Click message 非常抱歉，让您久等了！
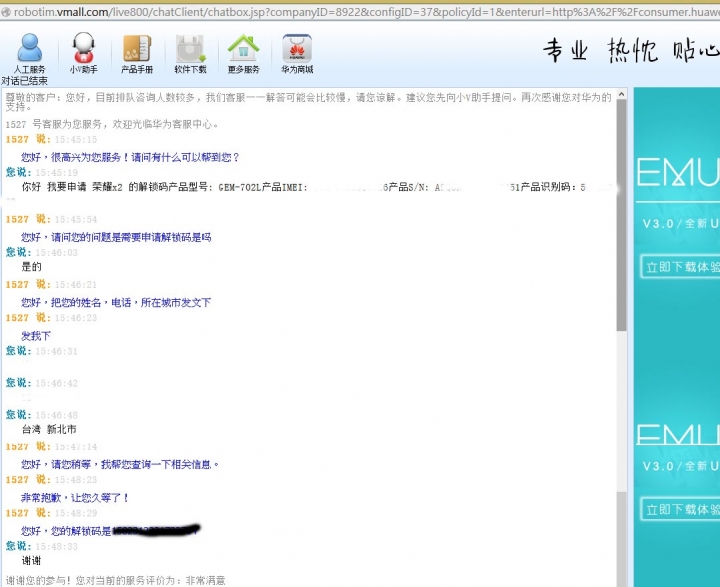The width and height of the screenshot is (720, 587). pyautogui.click(x=75, y=497)
